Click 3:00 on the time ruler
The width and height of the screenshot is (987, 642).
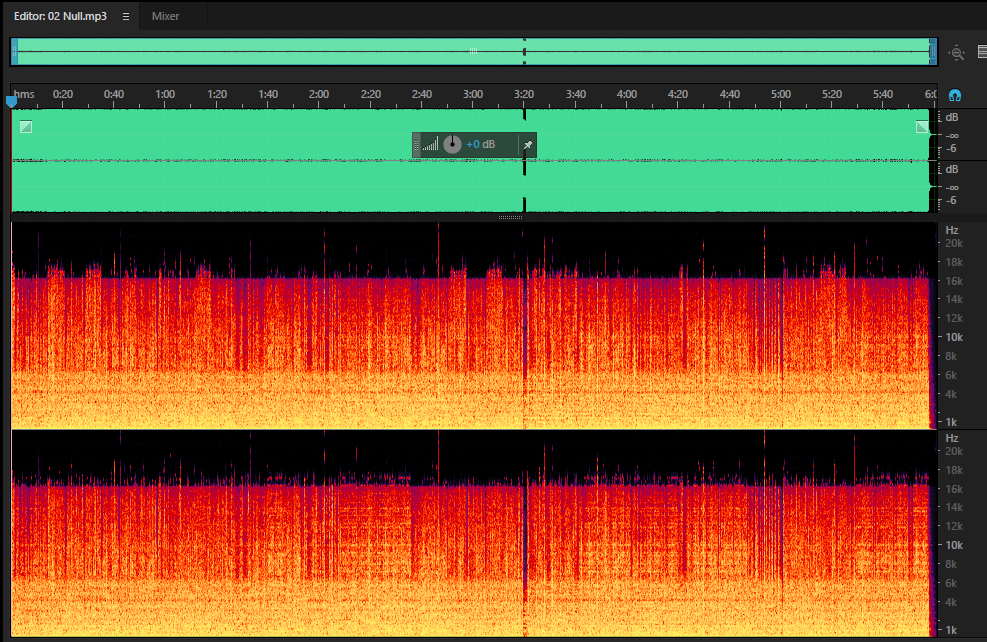pyautogui.click(x=473, y=94)
